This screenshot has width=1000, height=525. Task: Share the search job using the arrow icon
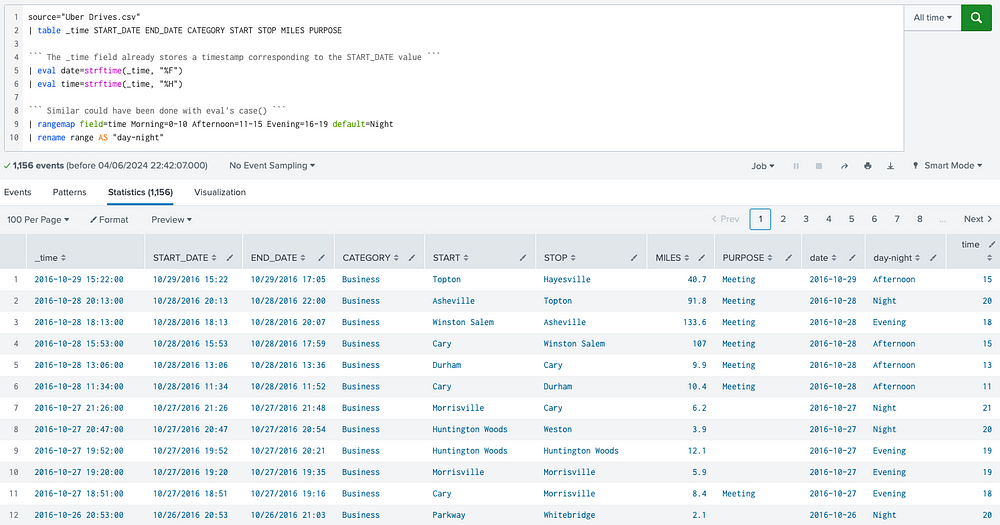click(x=844, y=166)
